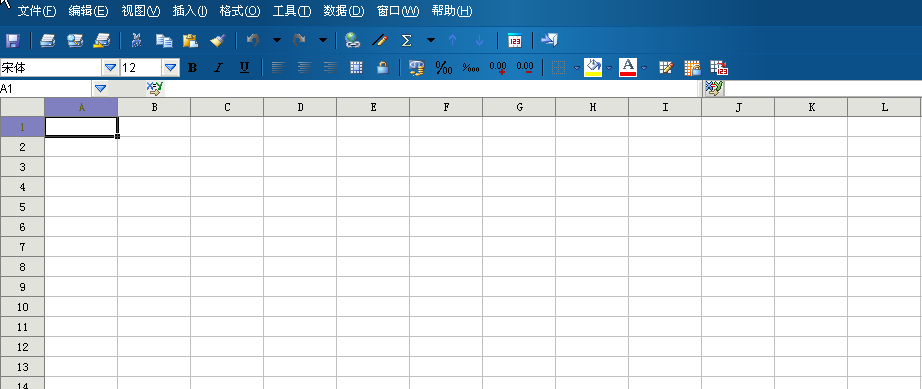
Task: Click the formula check icon beside name box
Action: pos(155,89)
